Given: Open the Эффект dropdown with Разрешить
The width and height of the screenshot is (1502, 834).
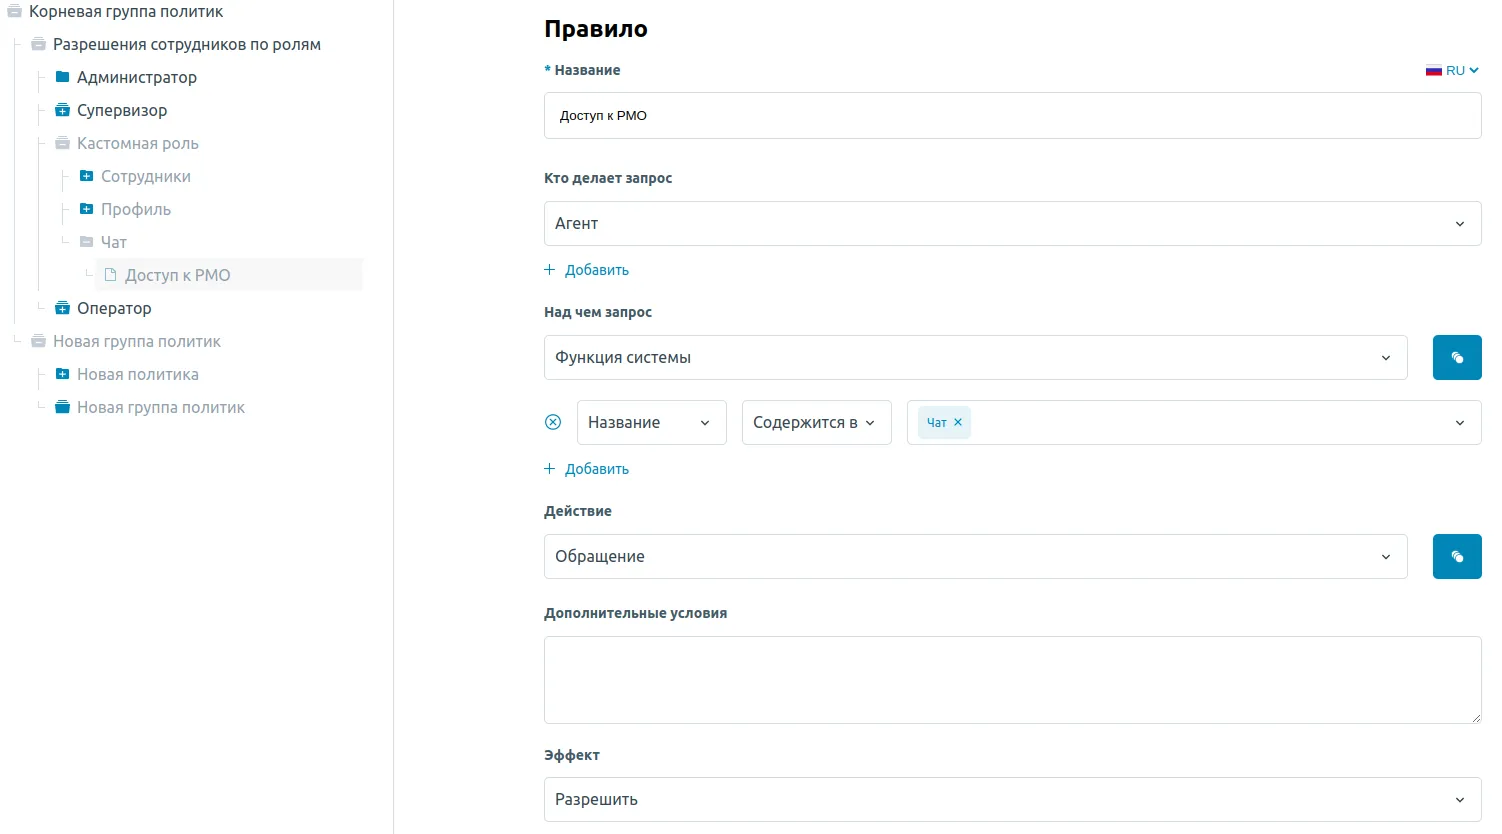Looking at the screenshot, I should (x=1011, y=800).
